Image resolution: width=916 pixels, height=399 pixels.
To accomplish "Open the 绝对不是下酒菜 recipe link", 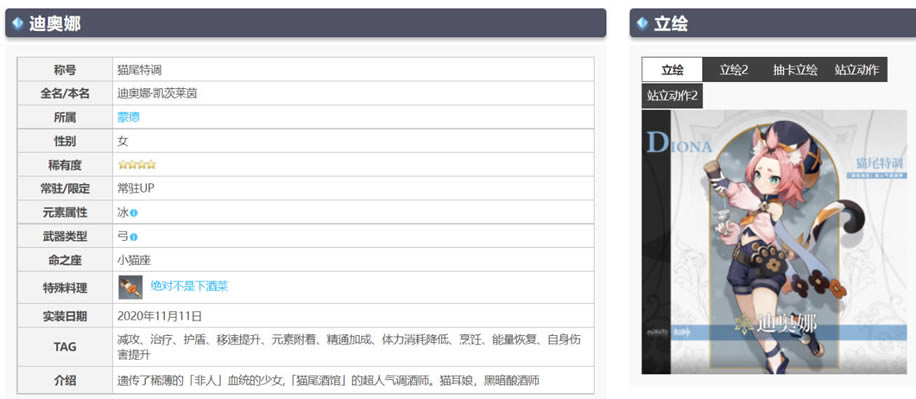I will pos(189,286).
